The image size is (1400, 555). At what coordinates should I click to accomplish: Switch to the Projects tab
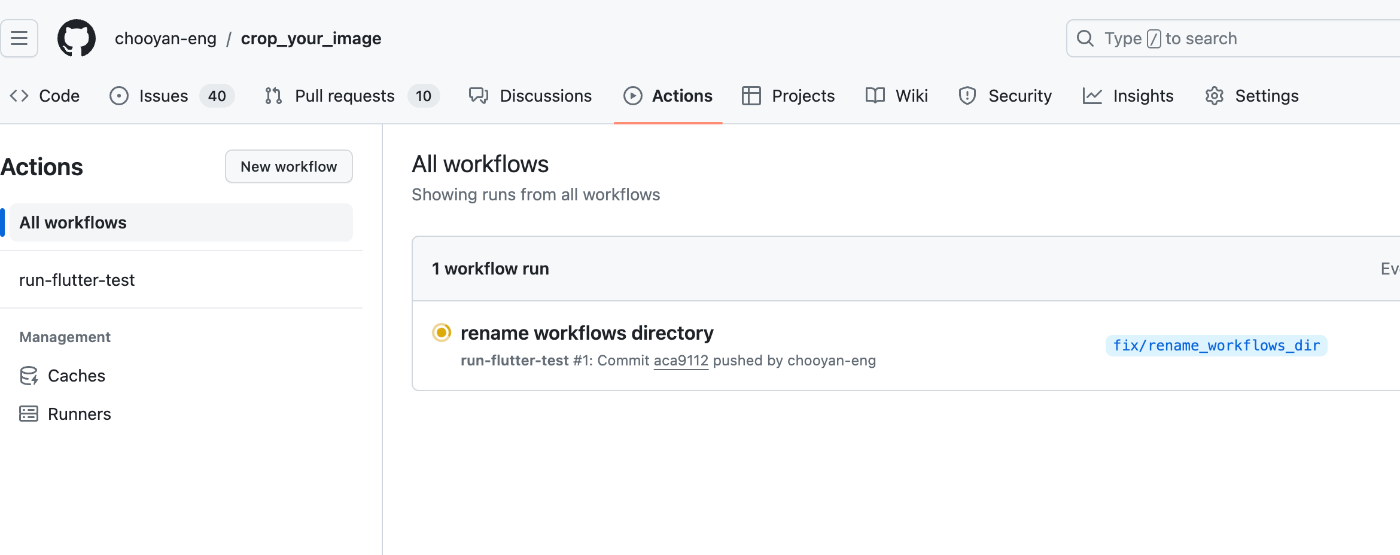pos(788,96)
